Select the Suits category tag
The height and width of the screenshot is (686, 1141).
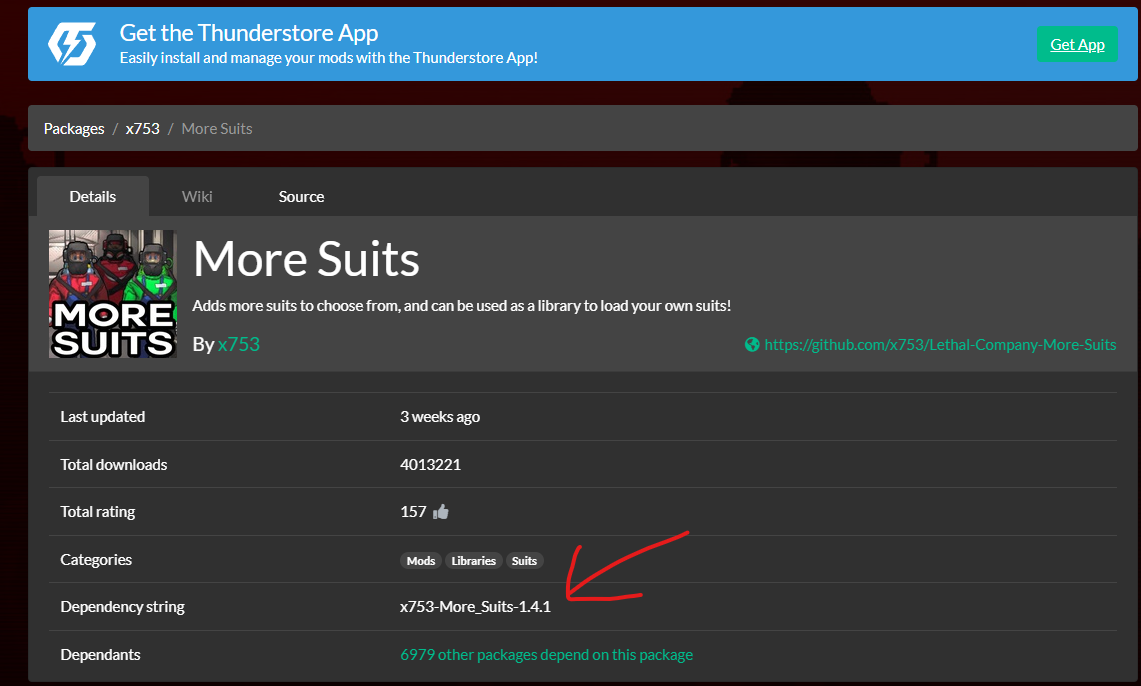(524, 561)
